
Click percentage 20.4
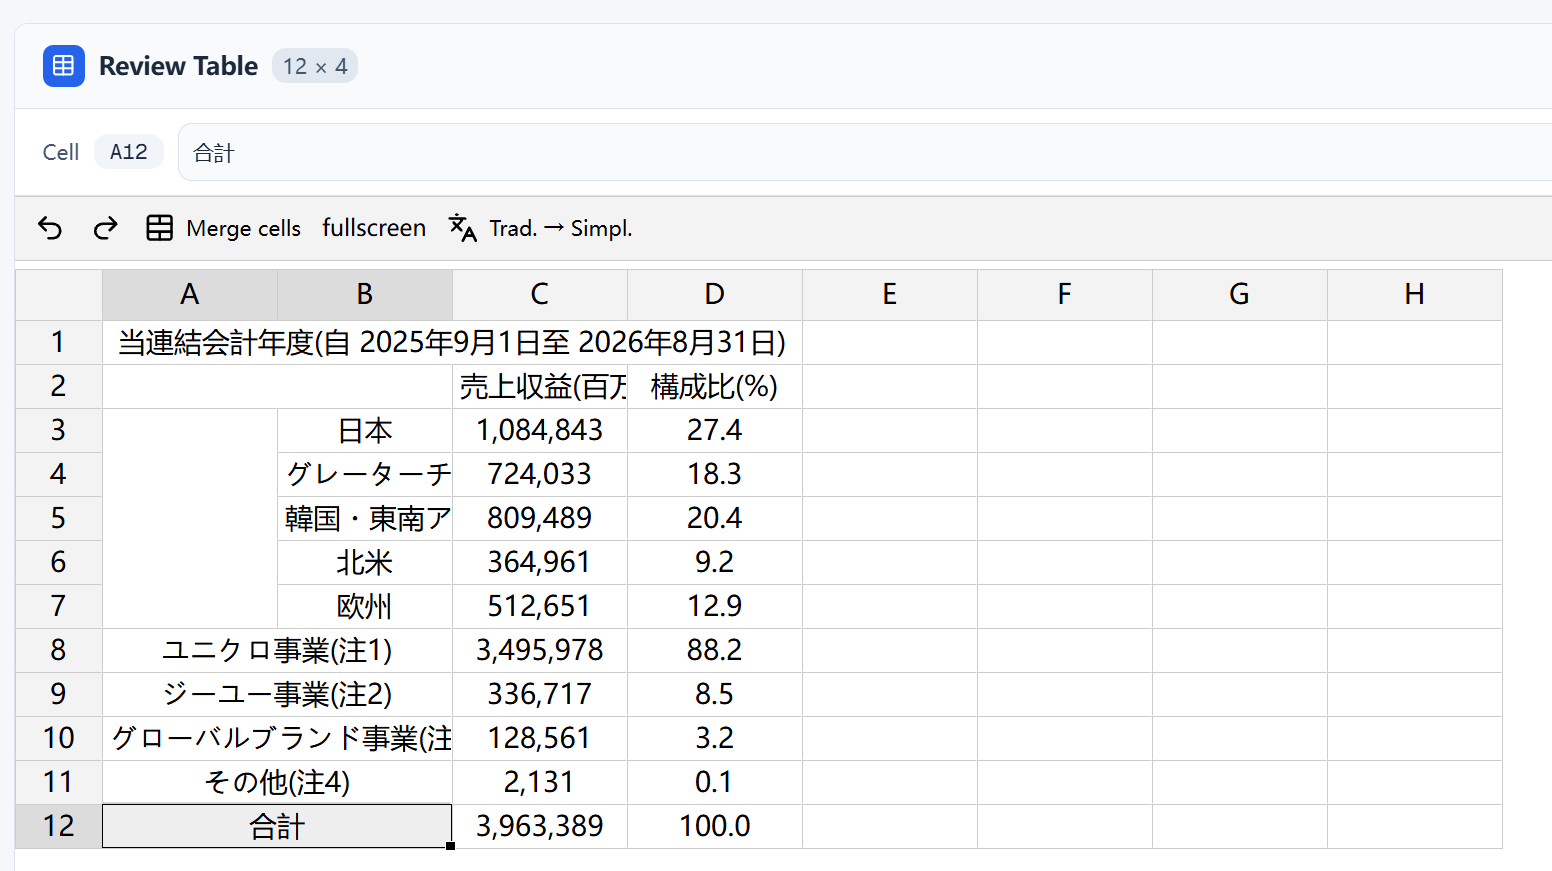click(x=715, y=518)
